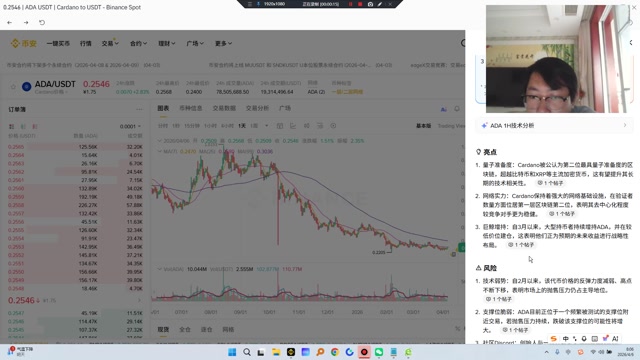Image resolution: width=640 pixels, height=360 pixels.
Task: Switch to the 逐仓 order tab
Action: click(207, 329)
